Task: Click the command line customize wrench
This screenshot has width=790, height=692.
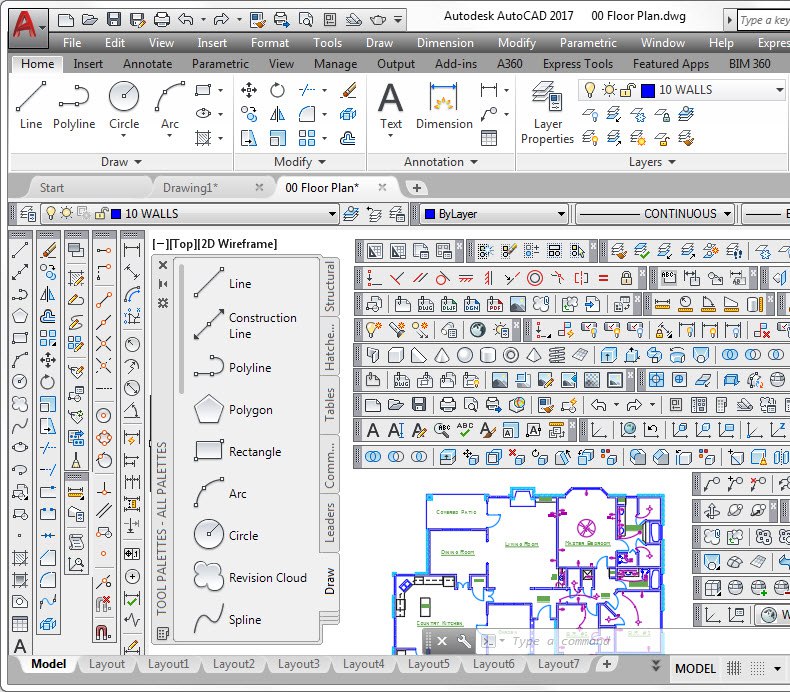Action: point(464,641)
